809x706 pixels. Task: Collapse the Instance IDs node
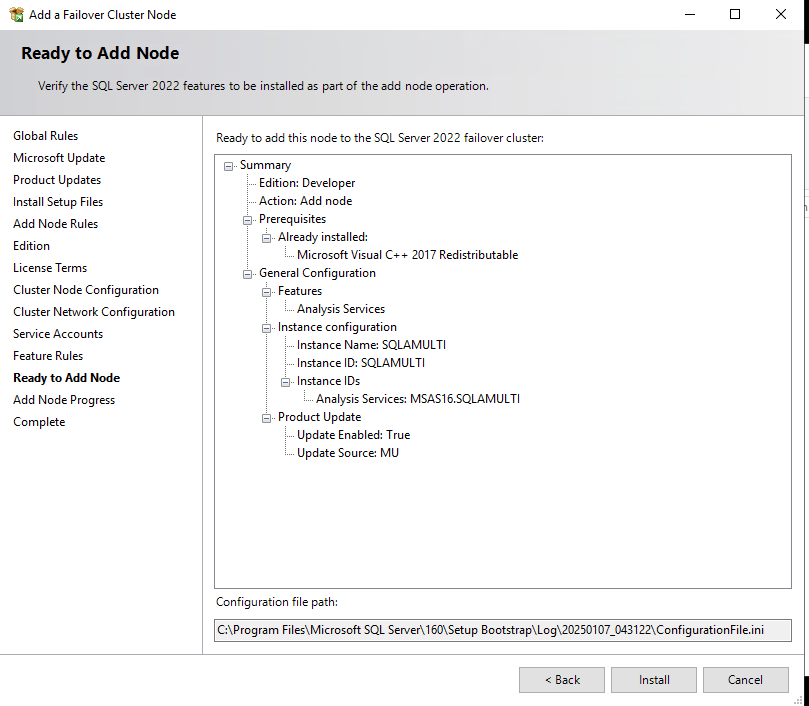pyautogui.click(x=285, y=382)
